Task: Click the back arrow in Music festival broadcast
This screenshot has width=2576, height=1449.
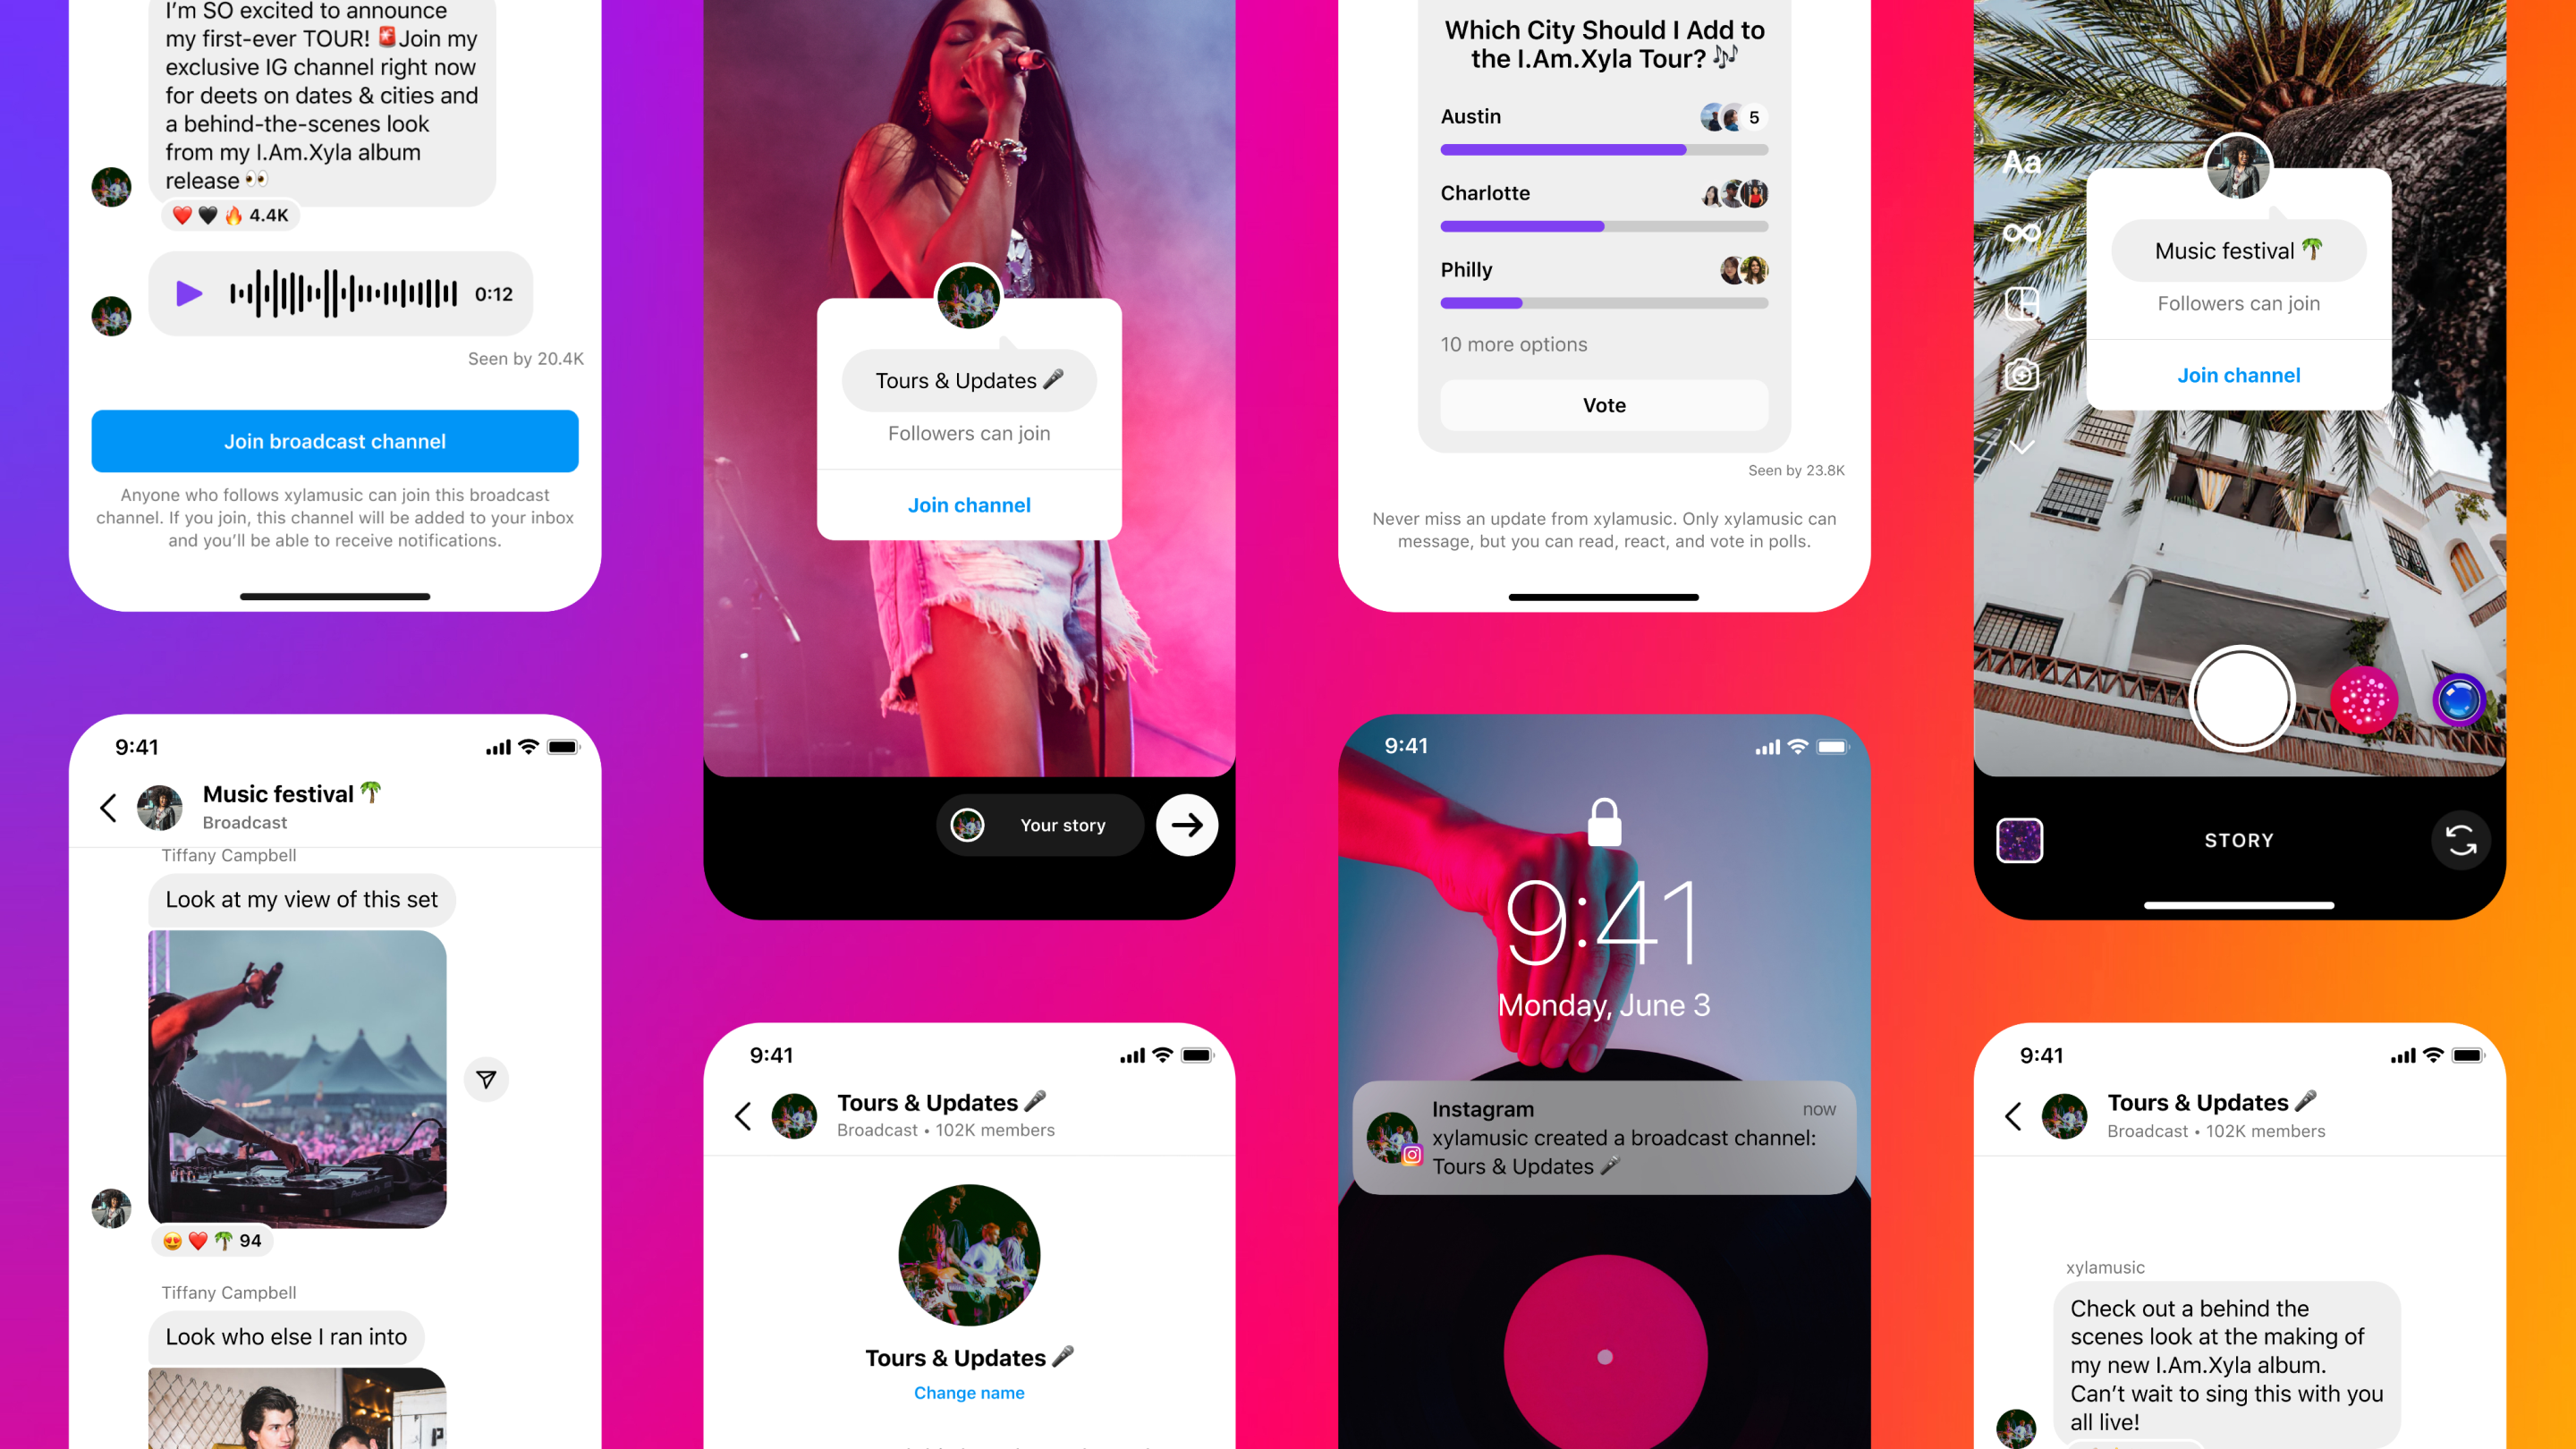Action: pos(112,807)
